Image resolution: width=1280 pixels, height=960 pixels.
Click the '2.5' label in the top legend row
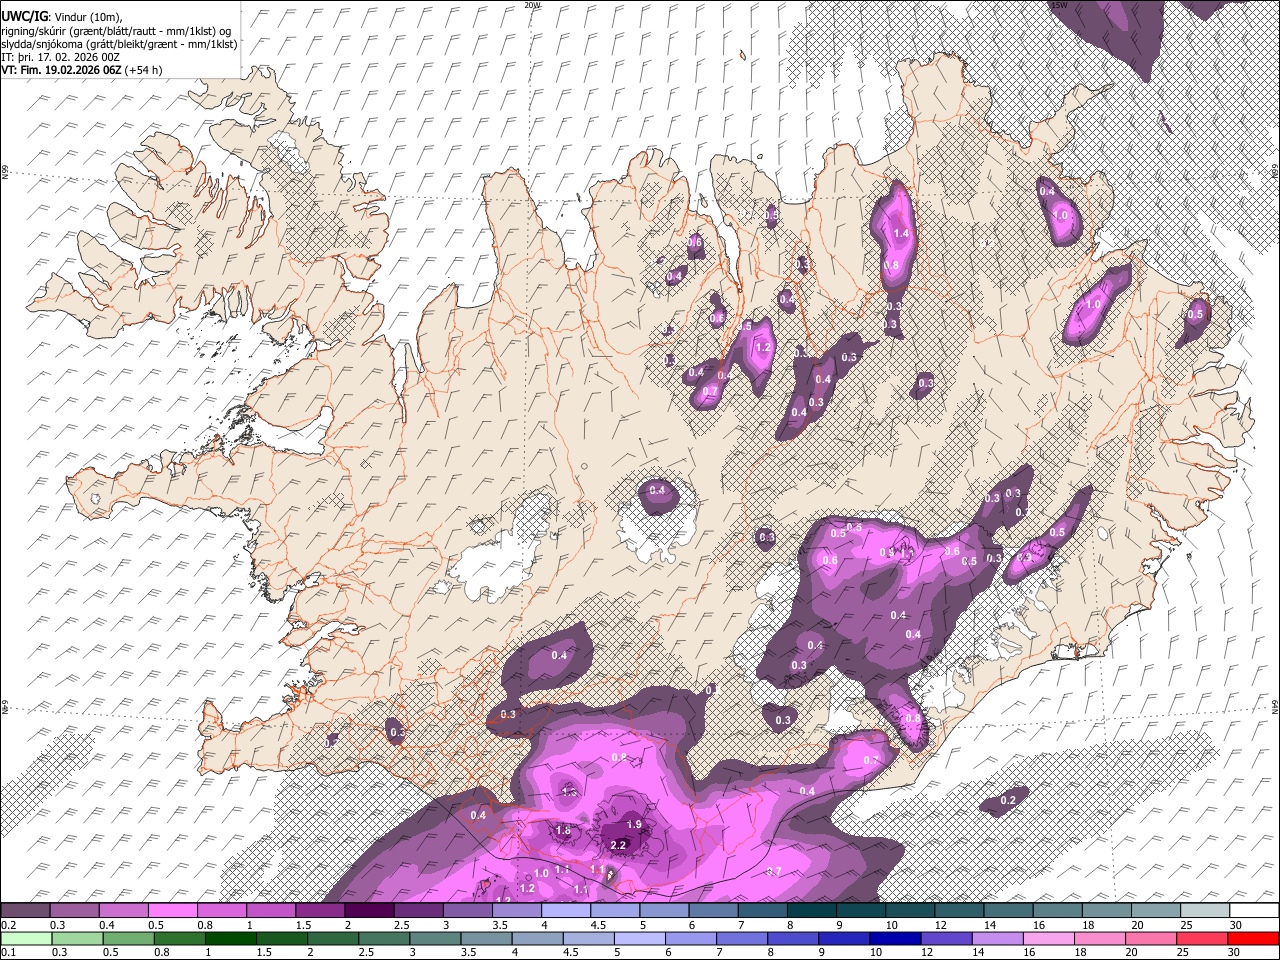[x=402, y=925]
